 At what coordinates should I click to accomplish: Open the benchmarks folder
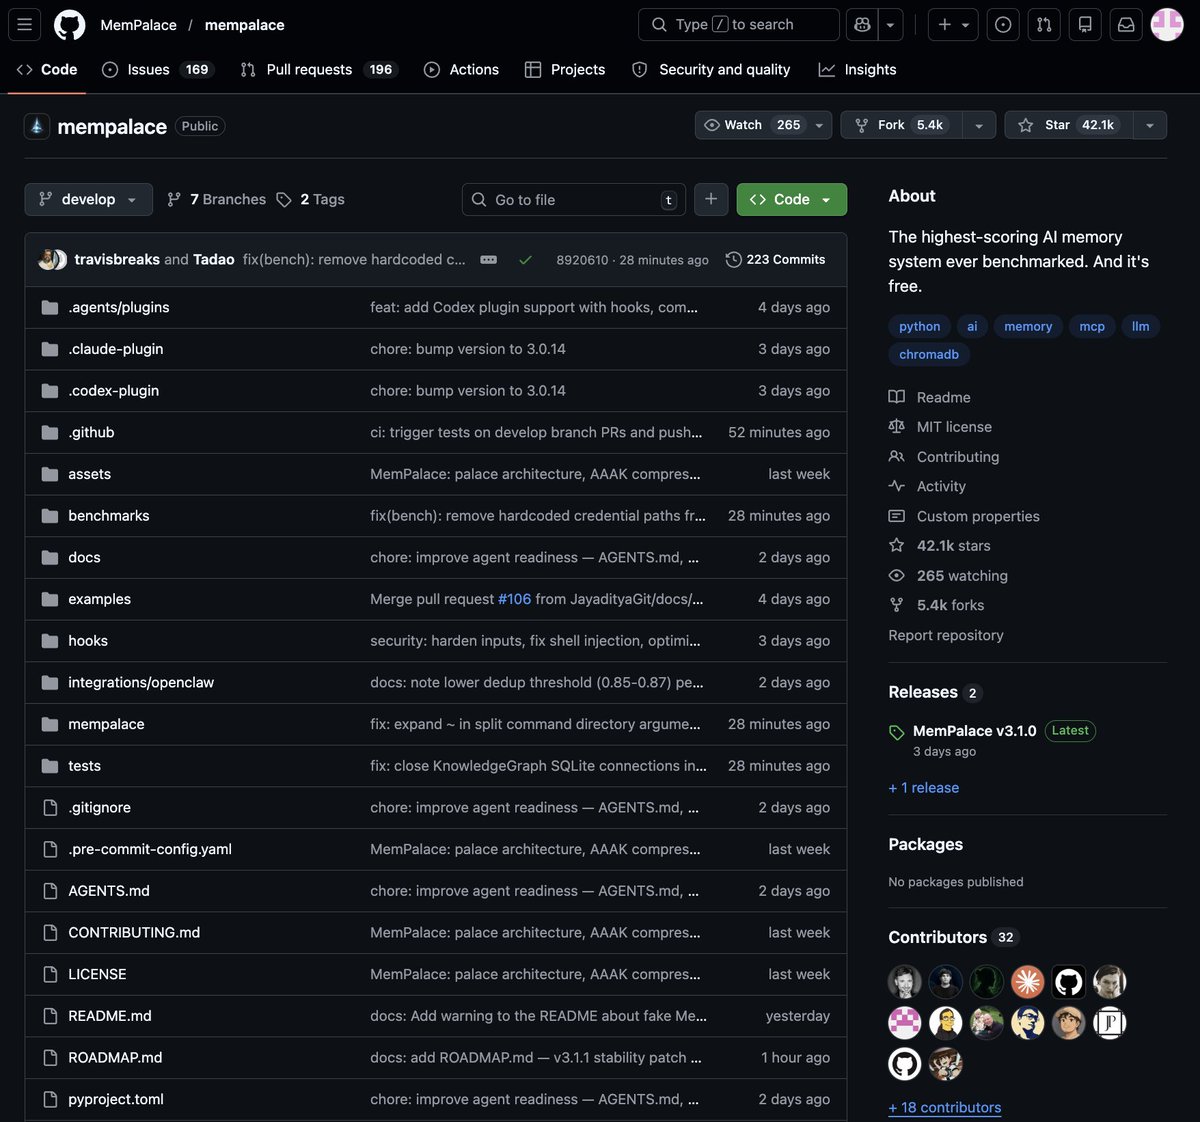point(109,516)
